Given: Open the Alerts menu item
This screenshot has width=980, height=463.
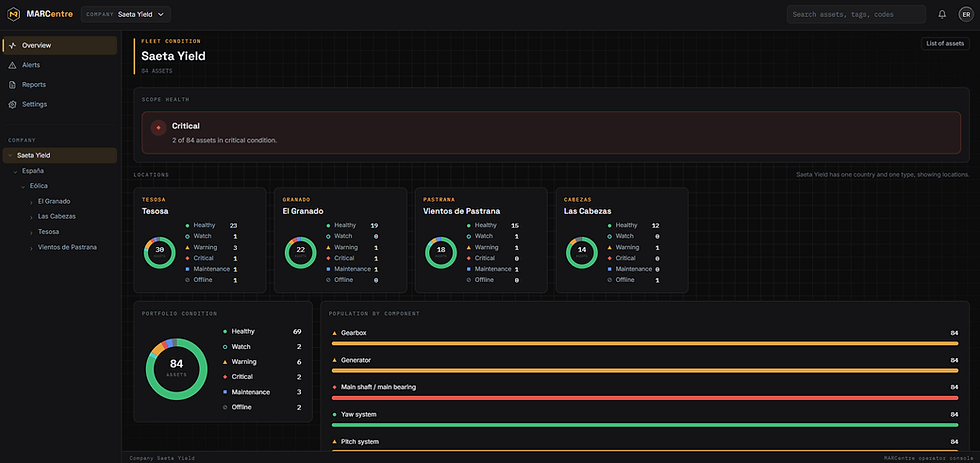Looking at the screenshot, I should click(x=60, y=65).
